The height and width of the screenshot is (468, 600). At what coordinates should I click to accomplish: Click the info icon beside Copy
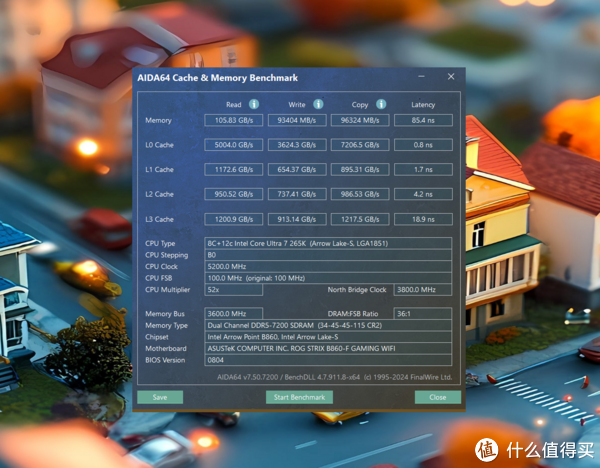382,104
